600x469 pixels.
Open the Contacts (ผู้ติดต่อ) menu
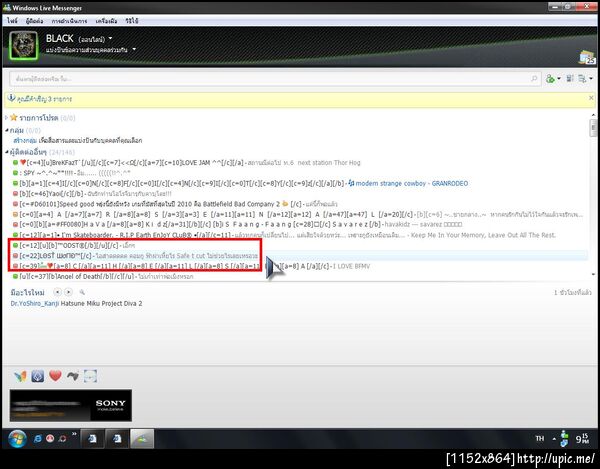(34, 21)
